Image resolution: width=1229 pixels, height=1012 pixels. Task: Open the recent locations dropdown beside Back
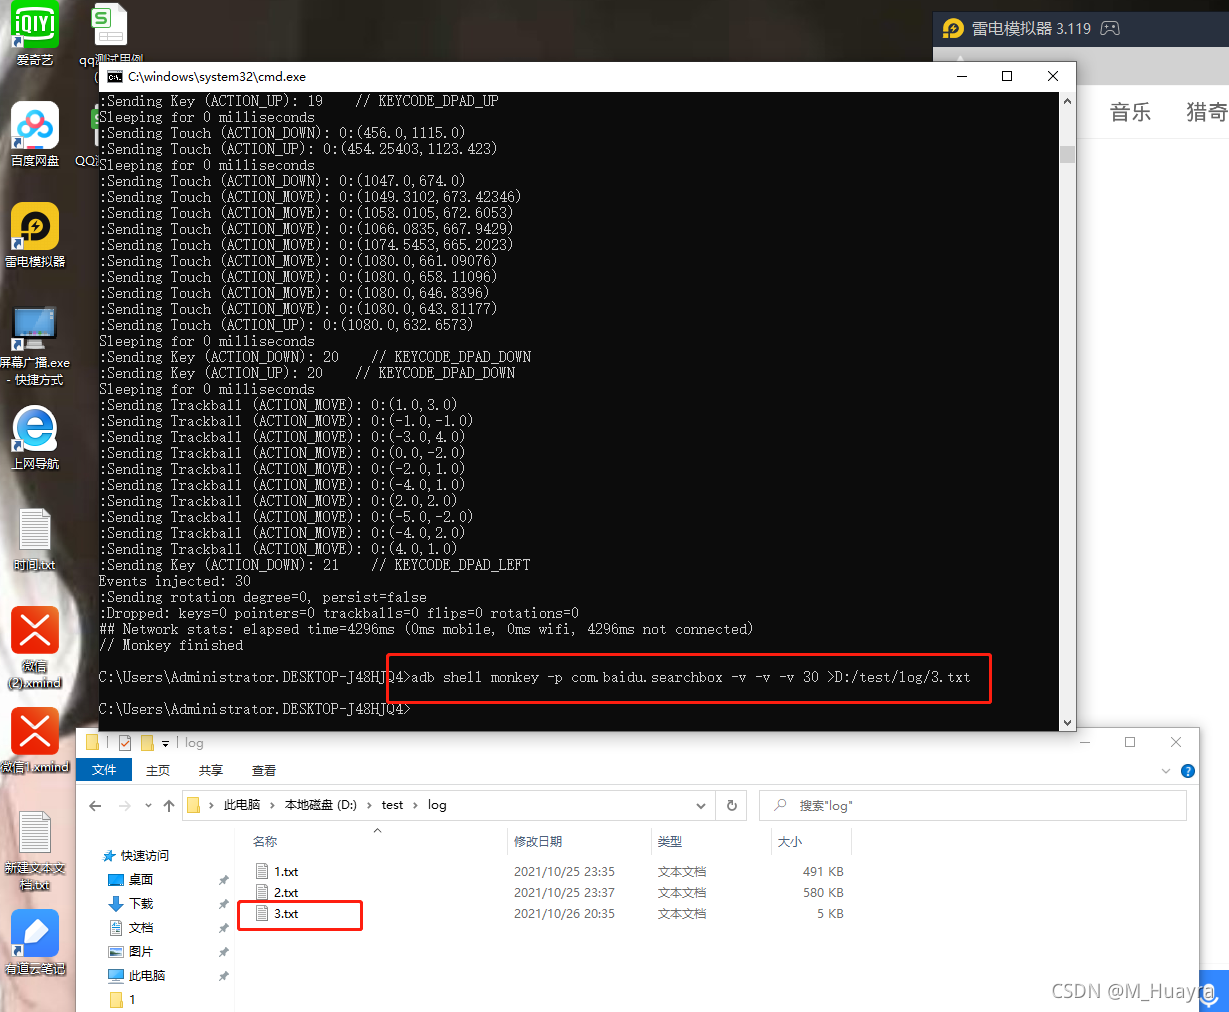147,805
